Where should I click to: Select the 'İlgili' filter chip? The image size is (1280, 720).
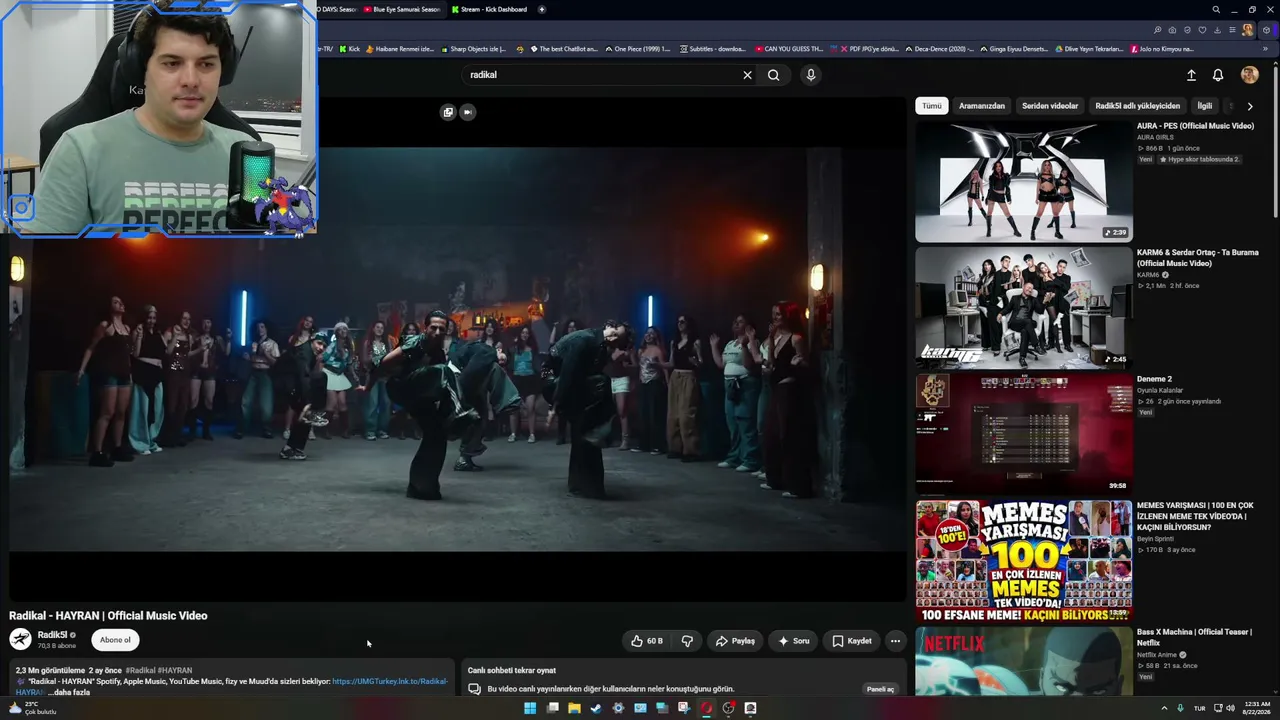tap(1205, 106)
